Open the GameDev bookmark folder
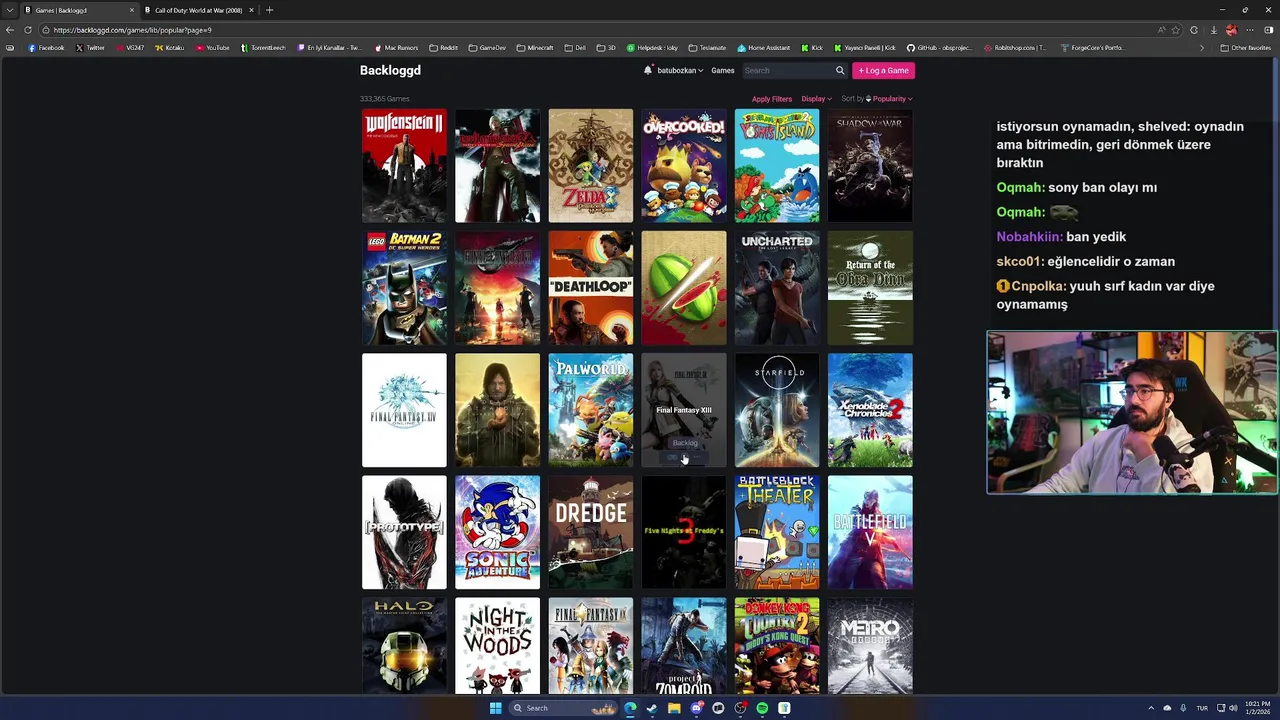Image resolution: width=1280 pixels, height=720 pixels. [x=487, y=47]
